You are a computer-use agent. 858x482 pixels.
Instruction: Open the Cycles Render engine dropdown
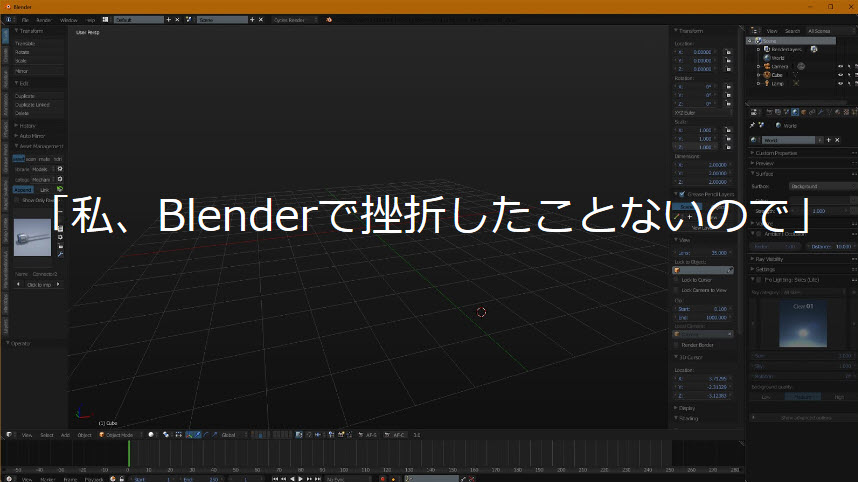click(294, 20)
